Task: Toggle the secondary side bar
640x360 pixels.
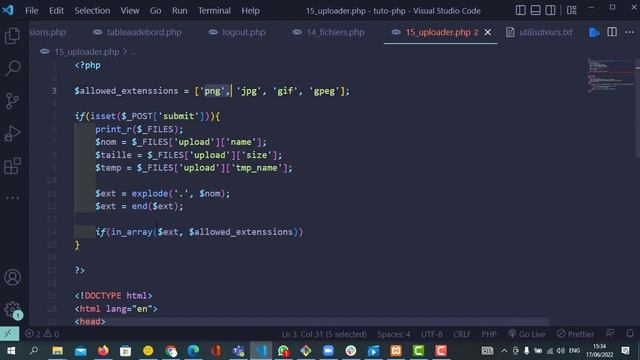Action: point(550,10)
